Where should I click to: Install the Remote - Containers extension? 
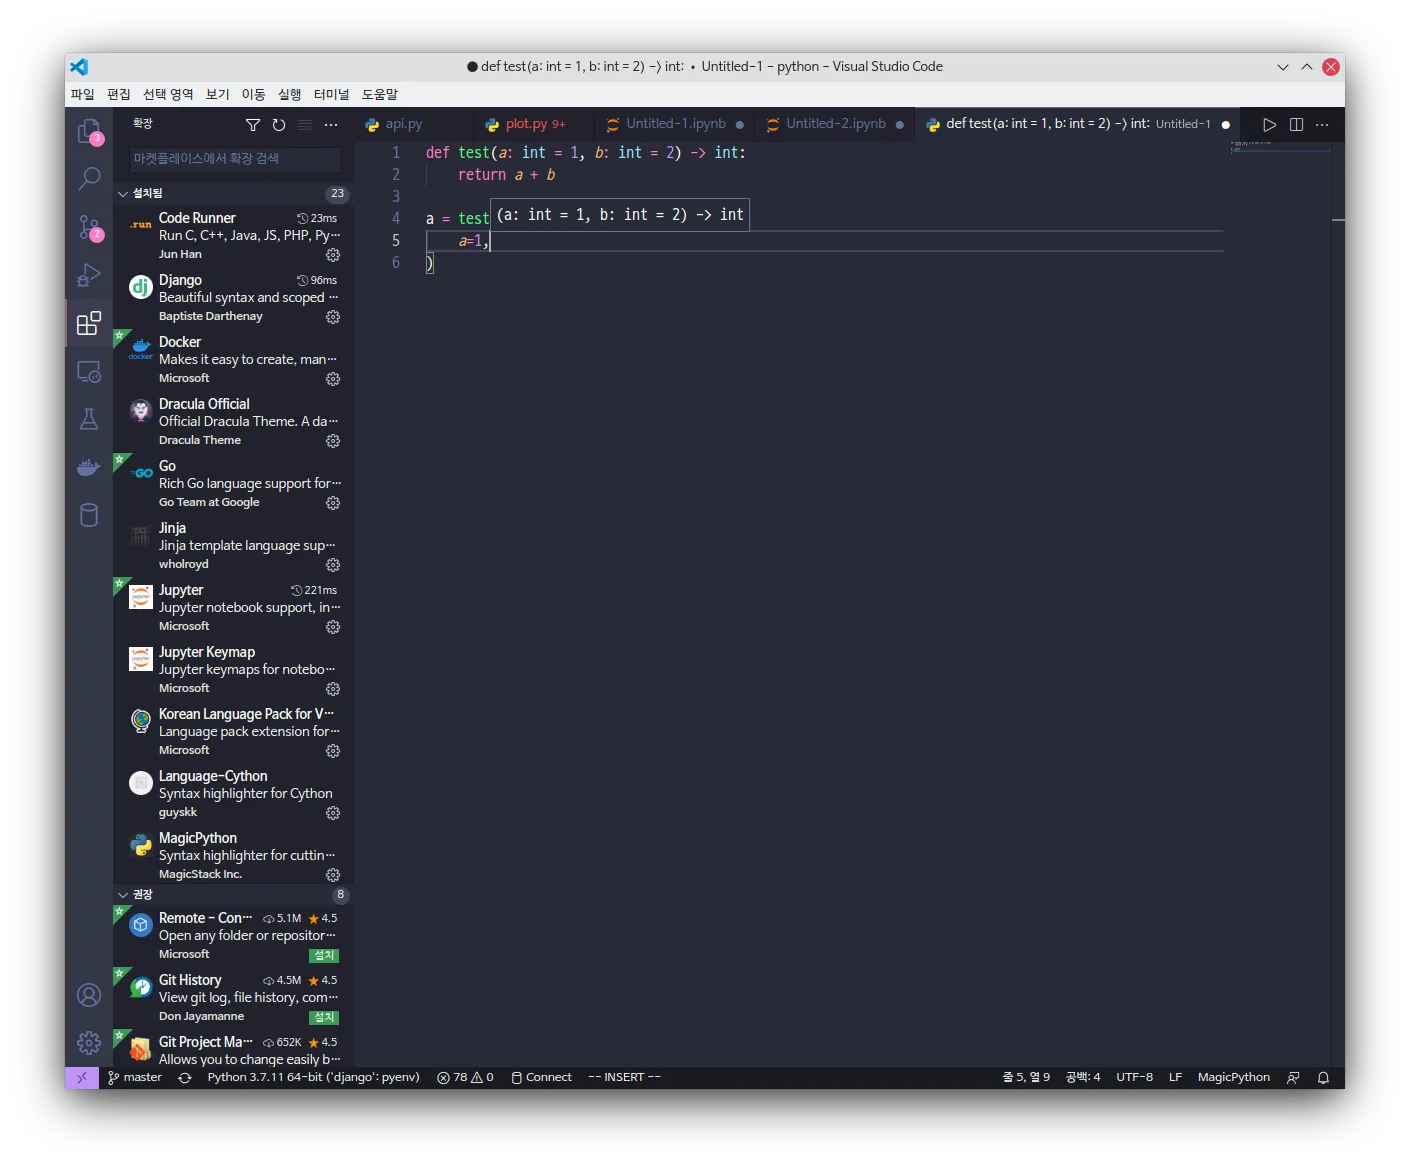(324, 956)
